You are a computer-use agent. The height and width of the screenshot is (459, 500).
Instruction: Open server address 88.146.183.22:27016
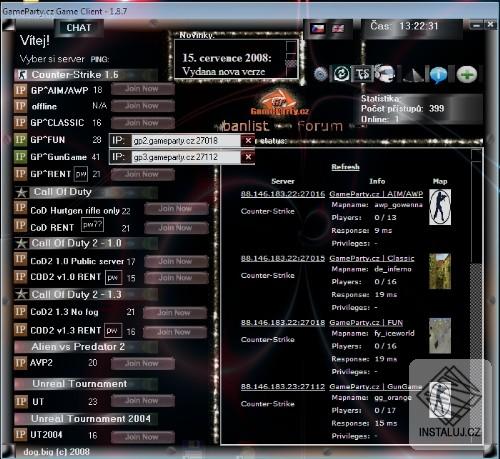[283, 194]
